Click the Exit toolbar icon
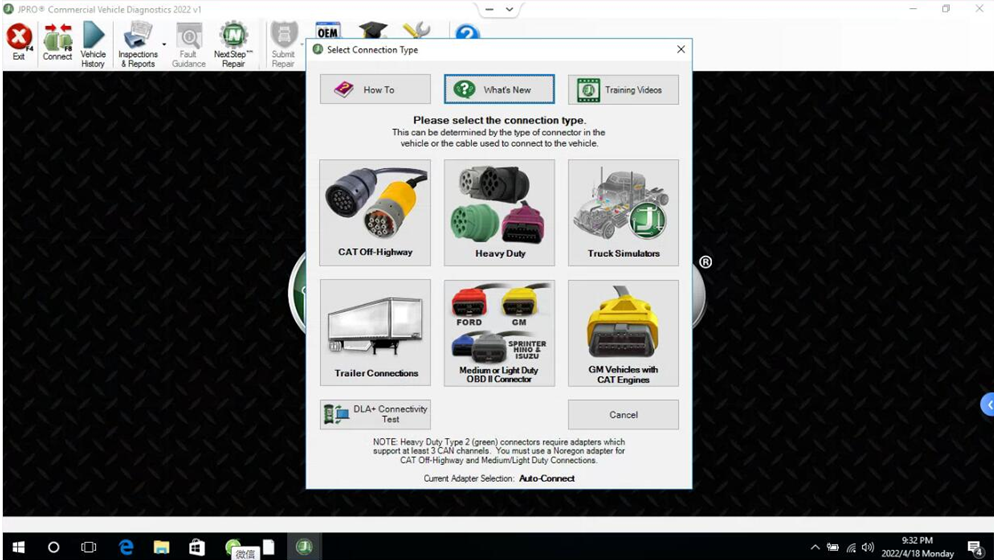 (19, 42)
